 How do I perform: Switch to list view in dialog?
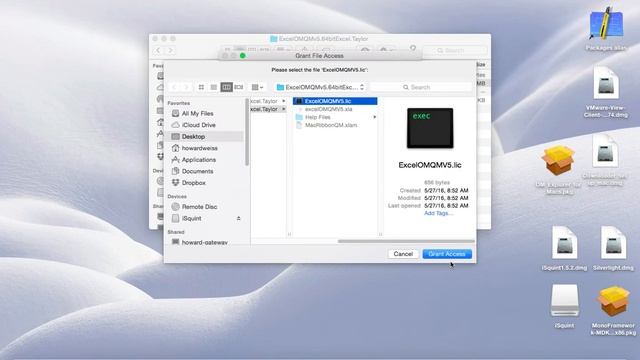[213, 87]
